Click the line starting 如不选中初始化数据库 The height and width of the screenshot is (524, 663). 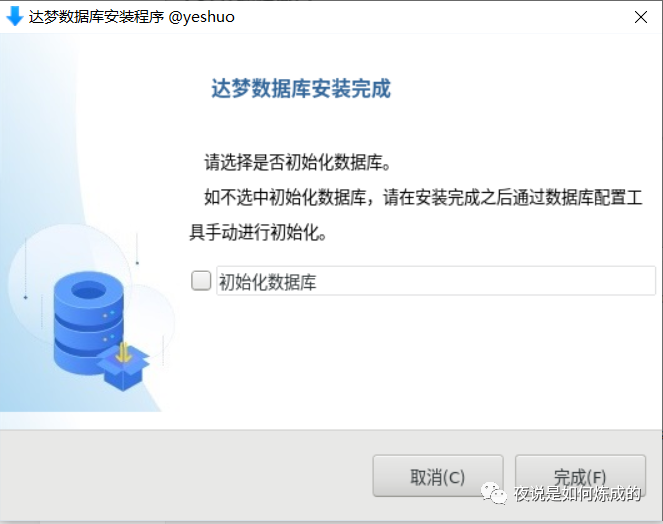(423, 198)
